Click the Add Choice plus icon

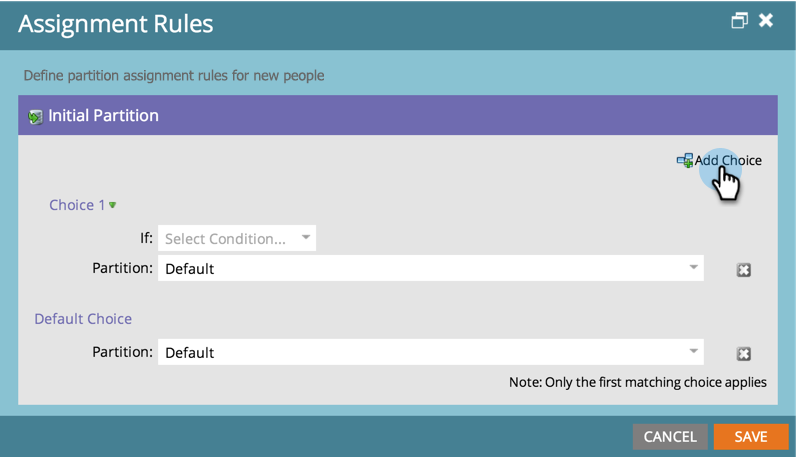pos(685,161)
